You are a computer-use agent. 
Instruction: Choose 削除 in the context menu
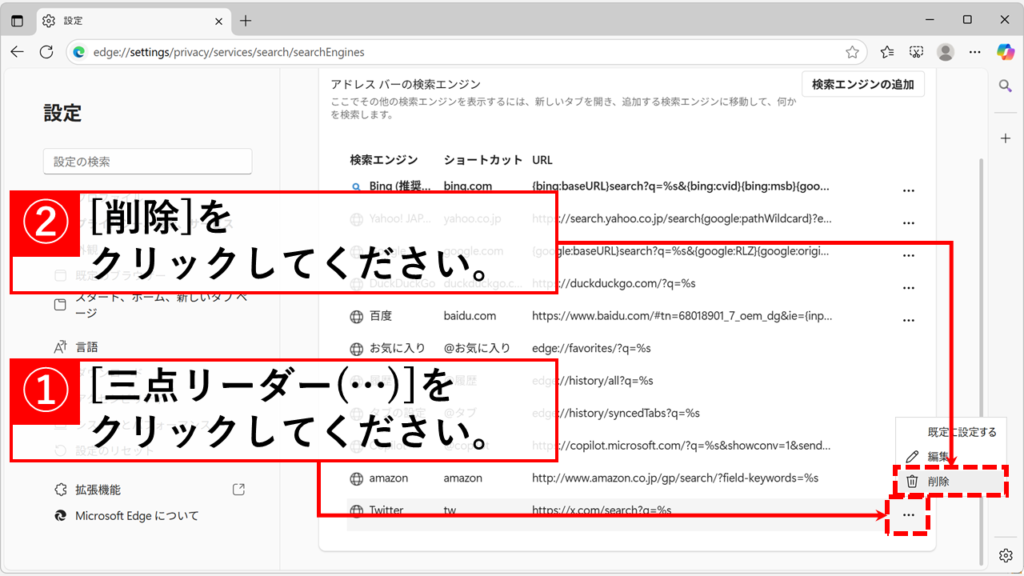(x=952, y=481)
